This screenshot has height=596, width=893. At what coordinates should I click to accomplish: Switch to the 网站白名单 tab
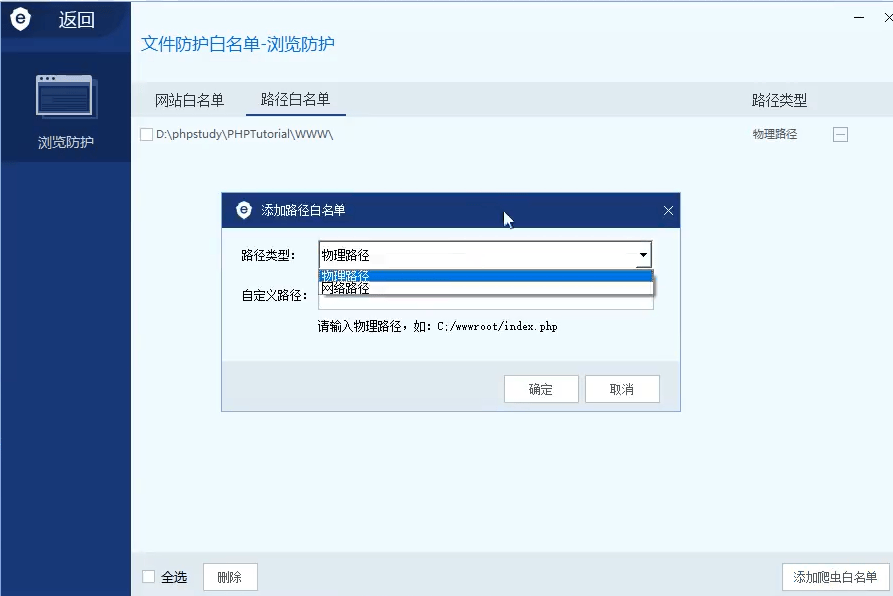point(190,100)
